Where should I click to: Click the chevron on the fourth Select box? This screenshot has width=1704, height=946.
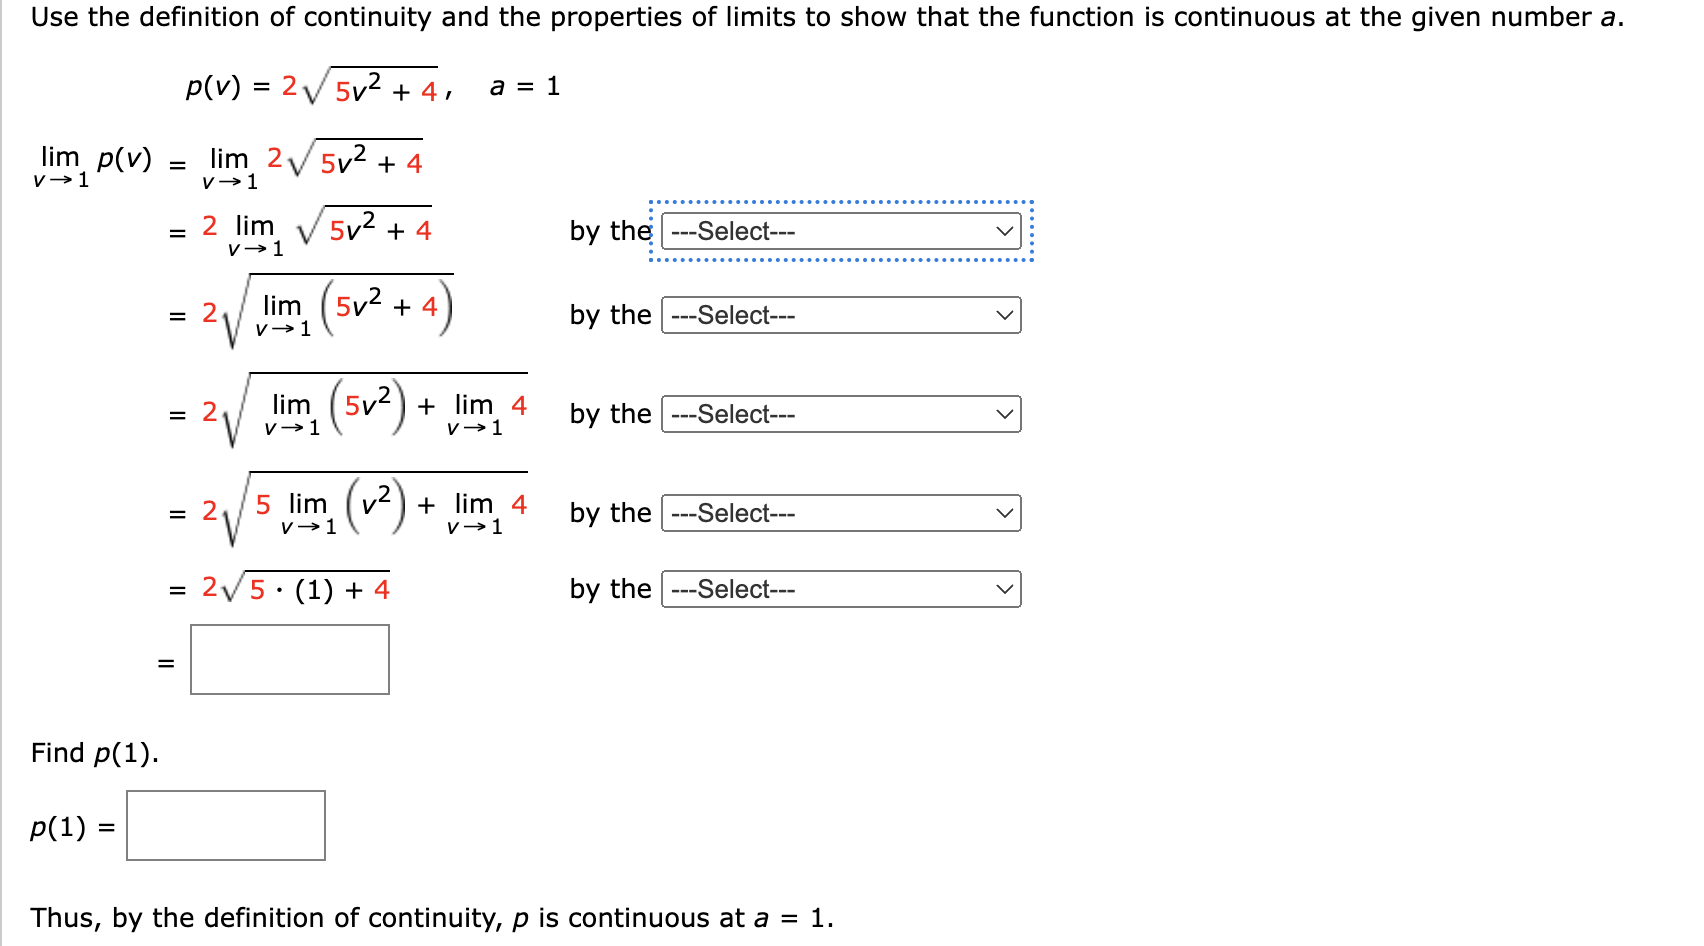(x=1003, y=513)
